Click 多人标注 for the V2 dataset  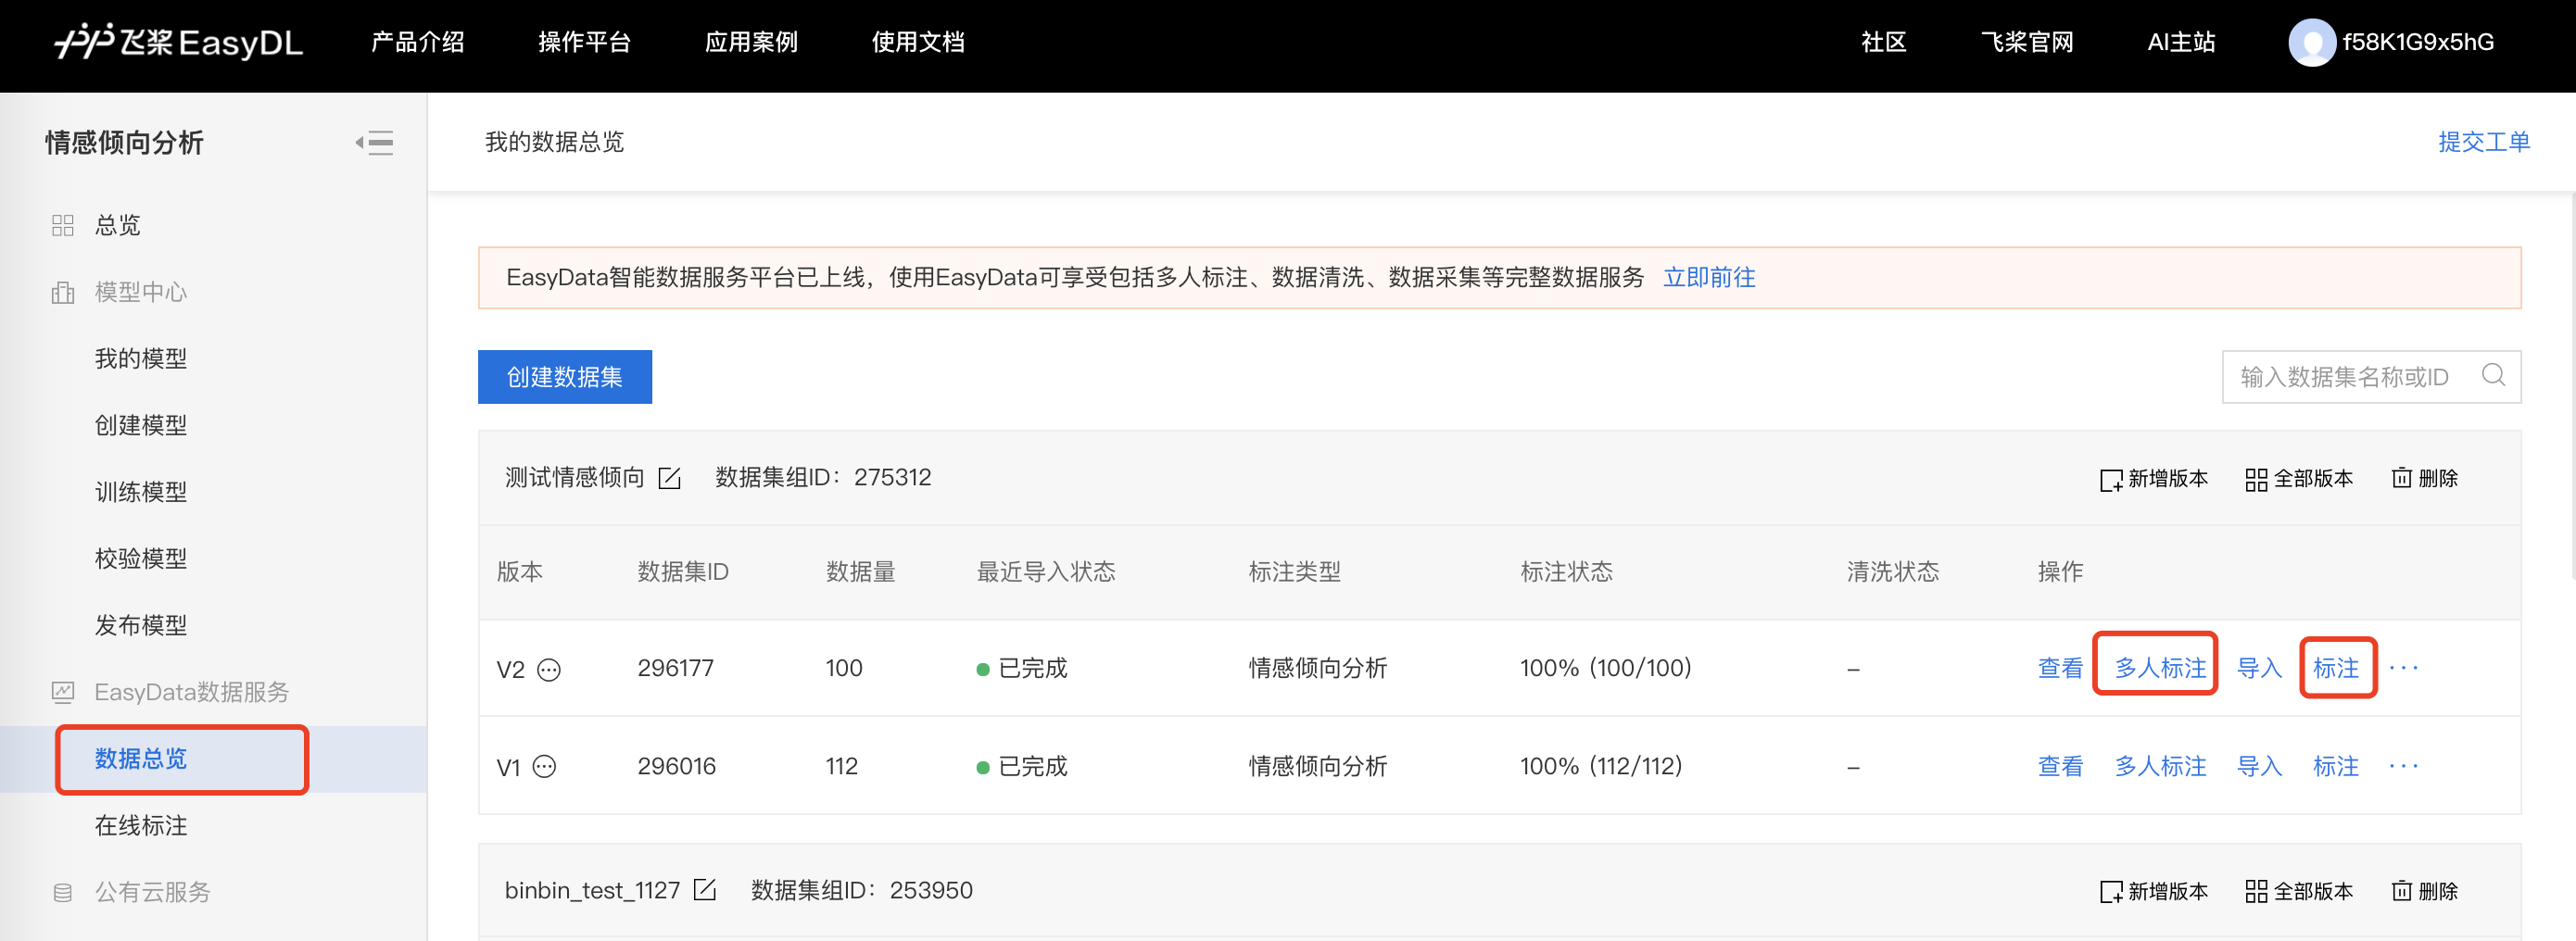pyautogui.click(x=2160, y=668)
